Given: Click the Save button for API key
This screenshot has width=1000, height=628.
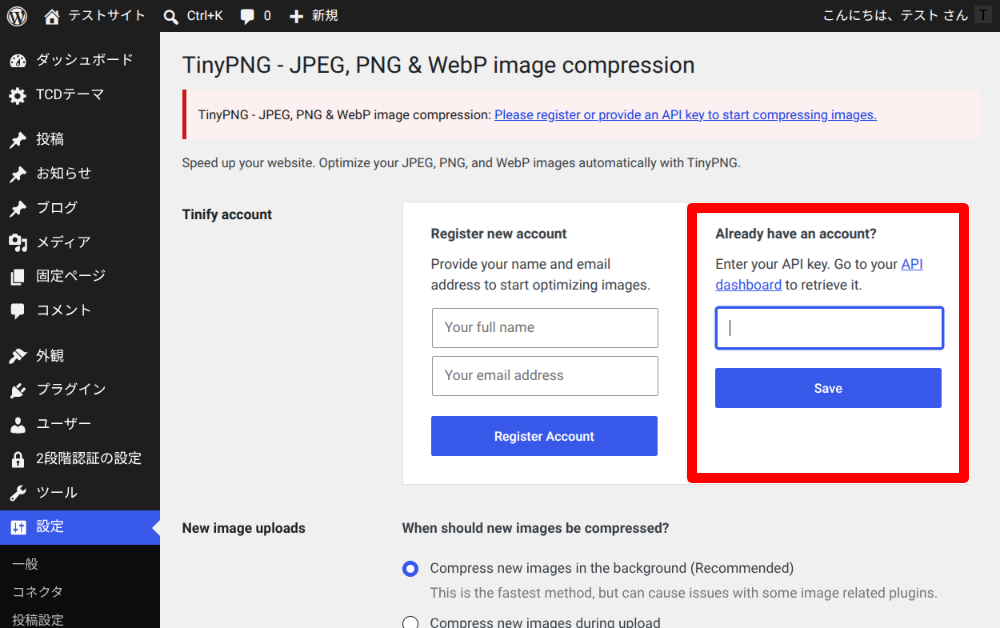Looking at the screenshot, I should point(828,388).
